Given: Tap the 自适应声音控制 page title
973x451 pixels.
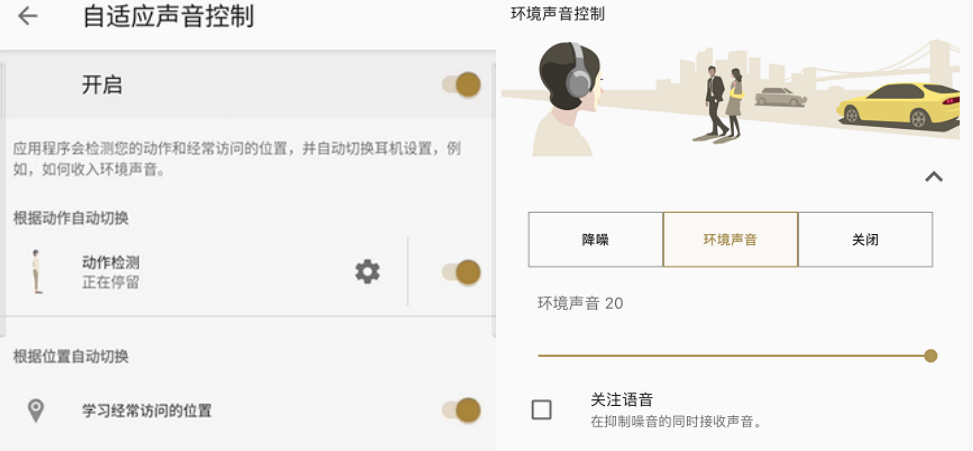Looking at the screenshot, I should click(167, 16).
